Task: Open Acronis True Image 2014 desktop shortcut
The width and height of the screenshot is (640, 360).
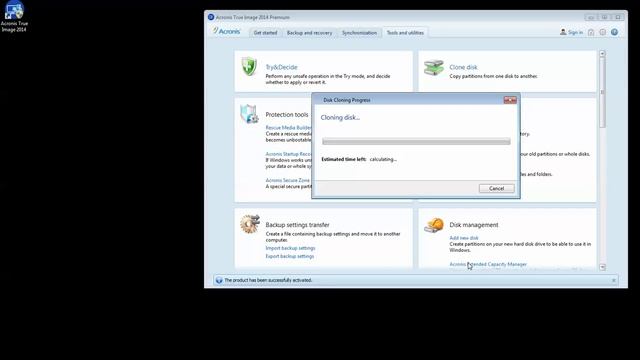Action: click(x=14, y=17)
